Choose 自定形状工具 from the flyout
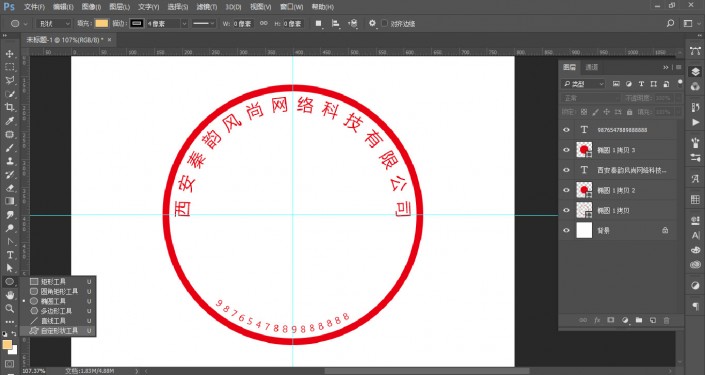Image resolution: width=705 pixels, height=375 pixels. tap(58, 330)
